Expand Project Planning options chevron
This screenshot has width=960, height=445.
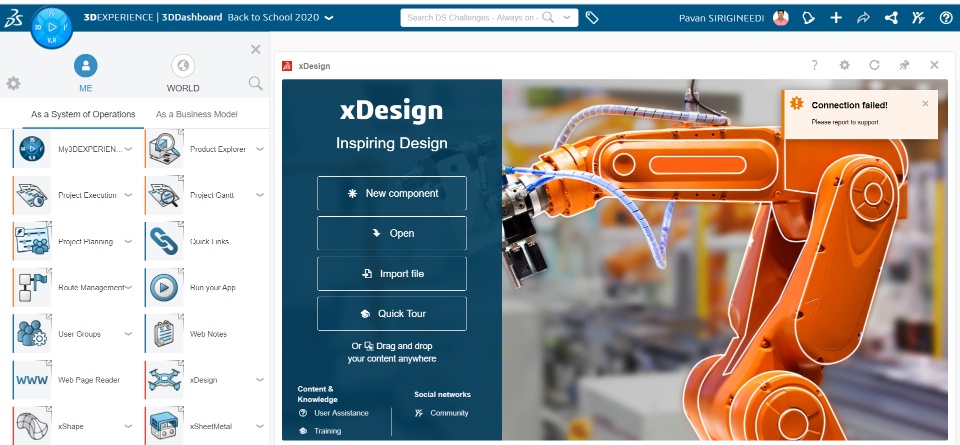128,241
